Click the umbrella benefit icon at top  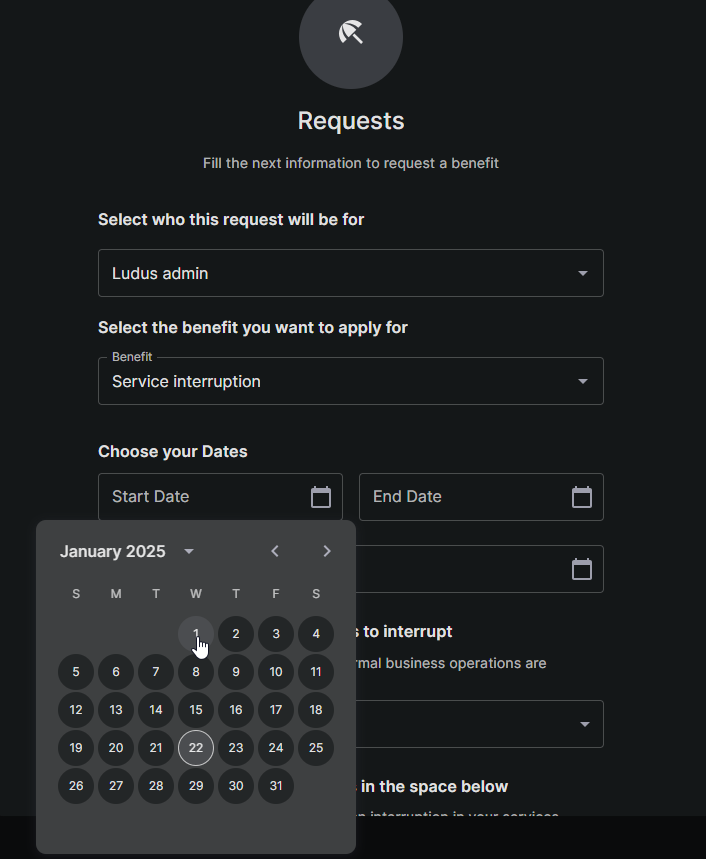(350, 34)
